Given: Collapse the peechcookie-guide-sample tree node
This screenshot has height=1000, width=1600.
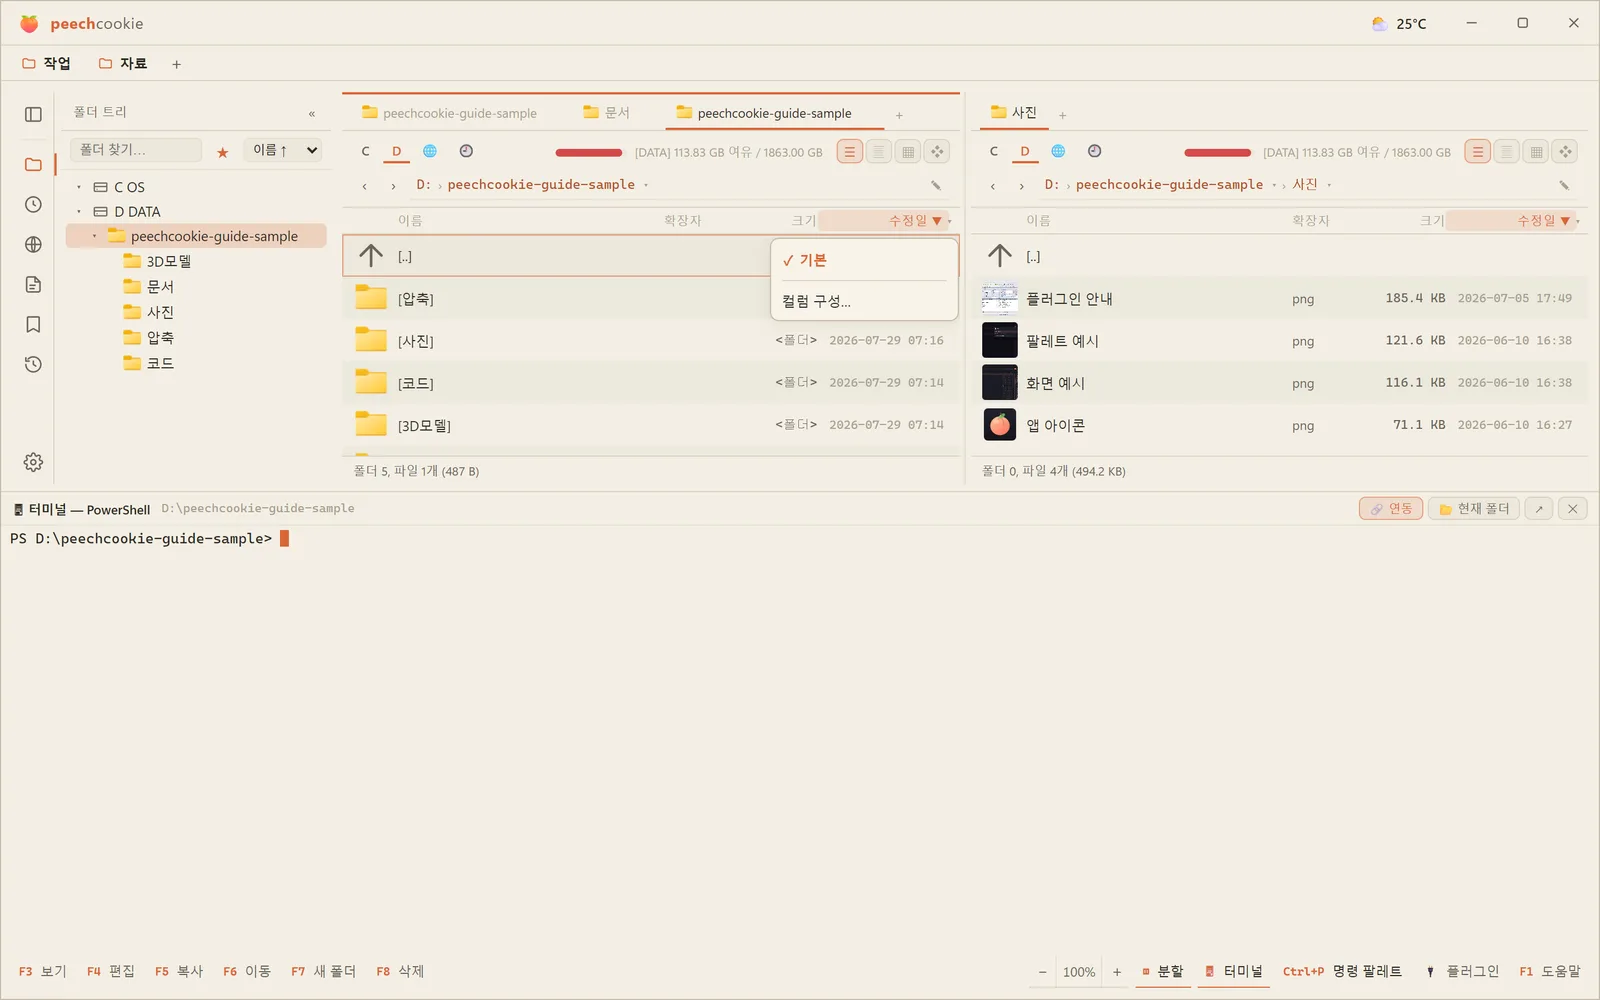Looking at the screenshot, I should (95, 236).
